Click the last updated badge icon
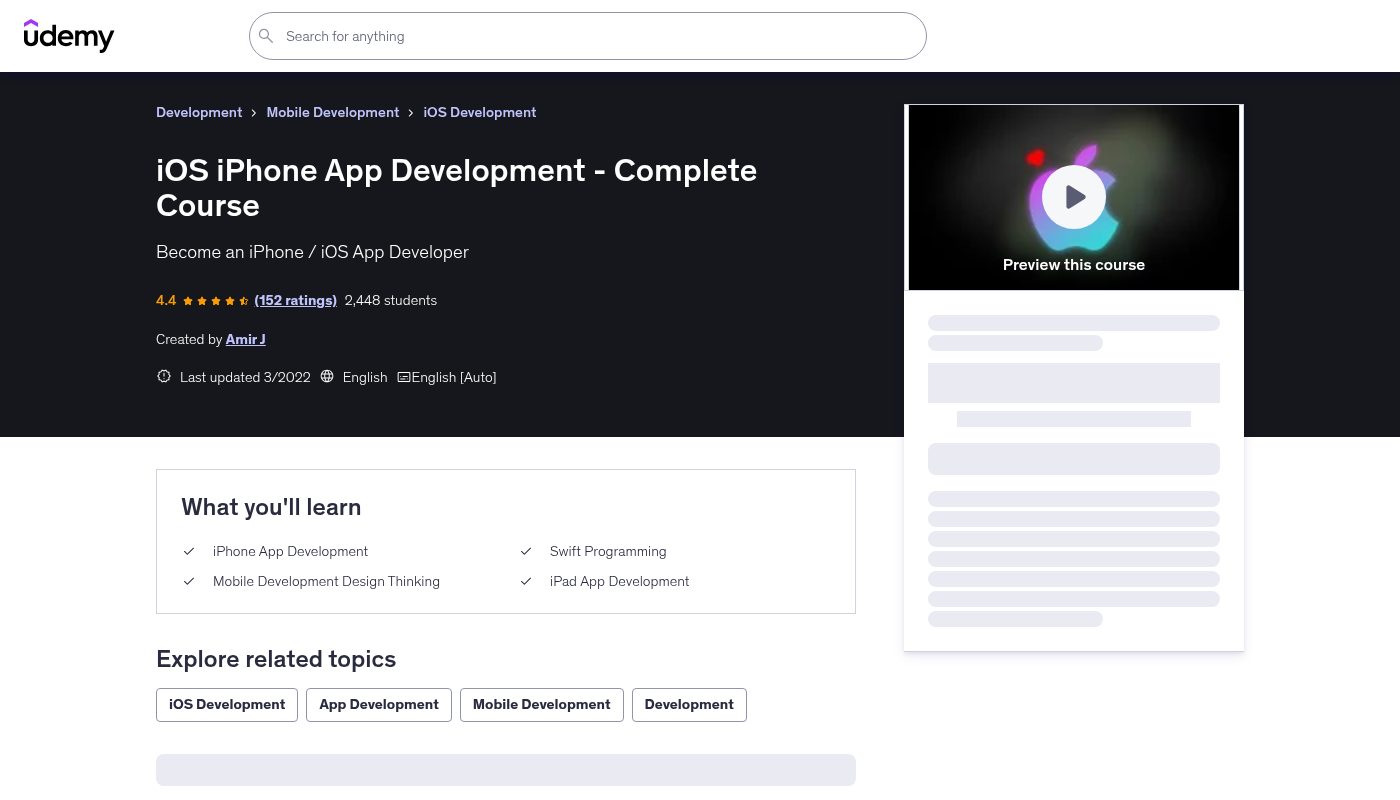 tap(164, 377)
